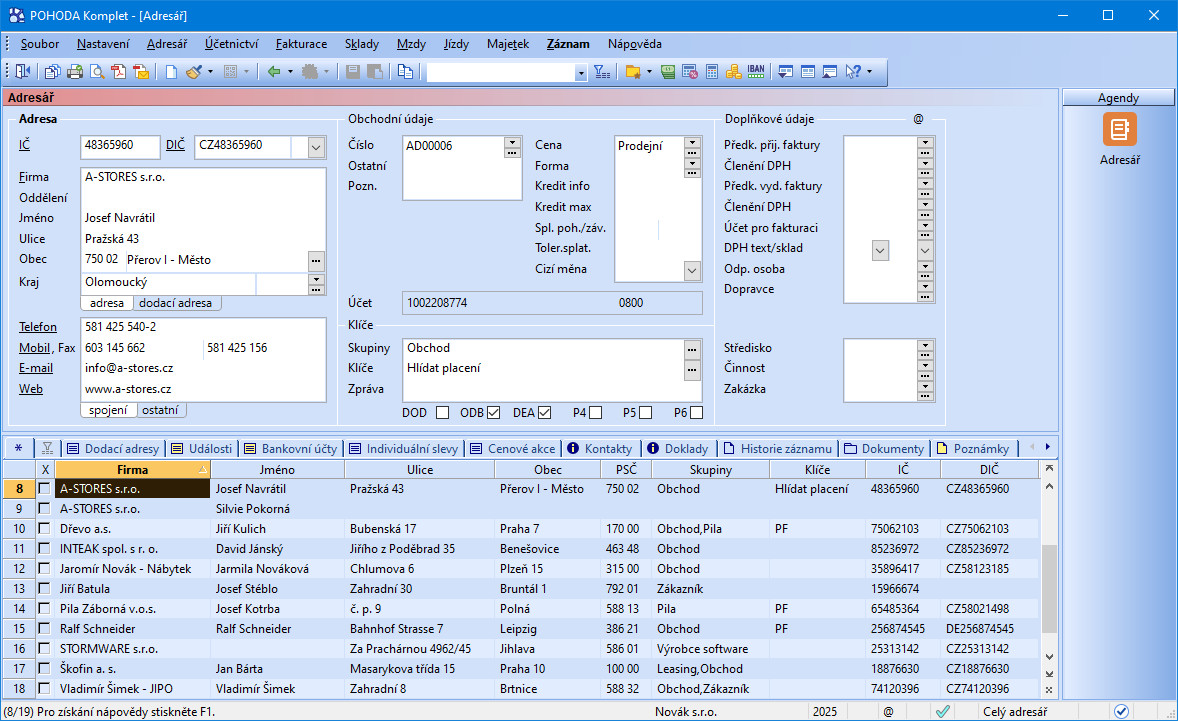
Task: Click the print icon in the toolbar
Action: [x=75, y=72]
